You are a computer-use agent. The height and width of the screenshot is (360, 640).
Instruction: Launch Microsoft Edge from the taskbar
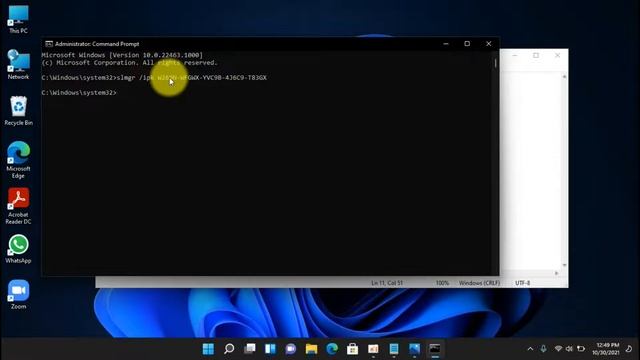332,349
